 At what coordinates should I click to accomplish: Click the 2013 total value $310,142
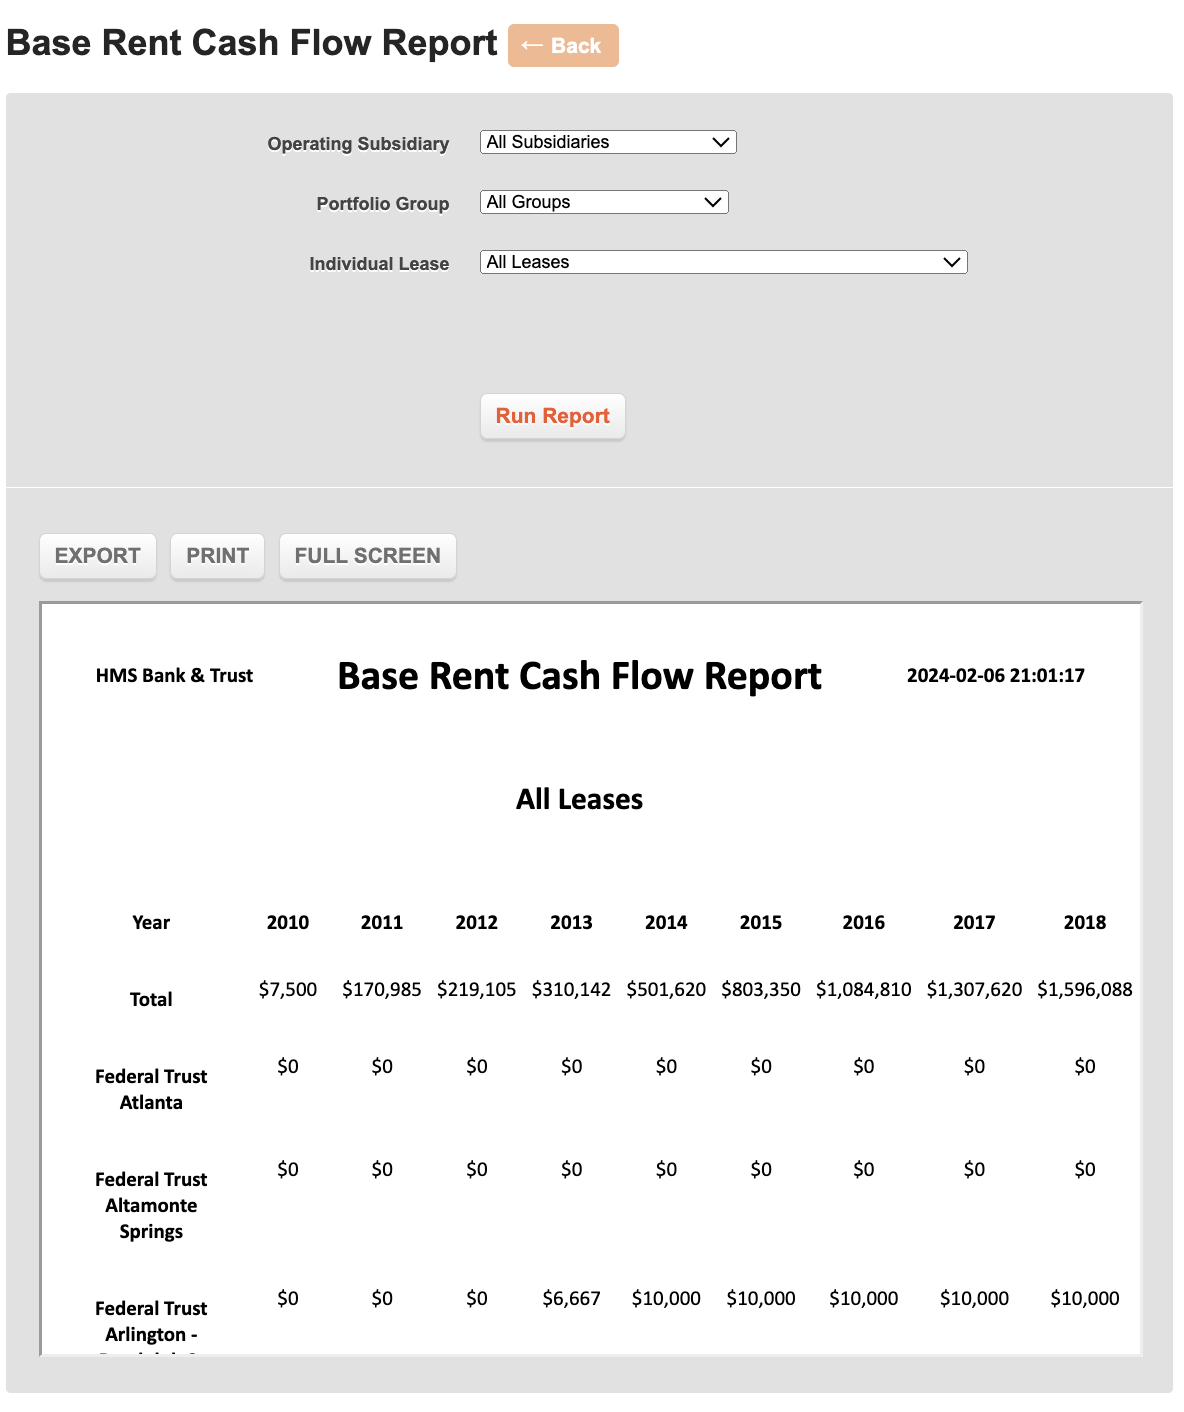571,989
